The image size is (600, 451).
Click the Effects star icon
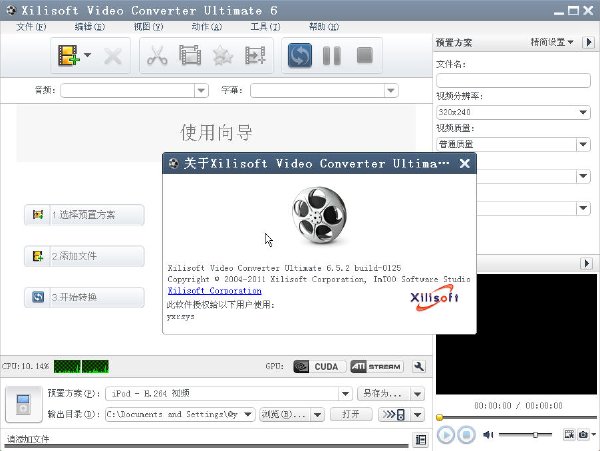223,56
